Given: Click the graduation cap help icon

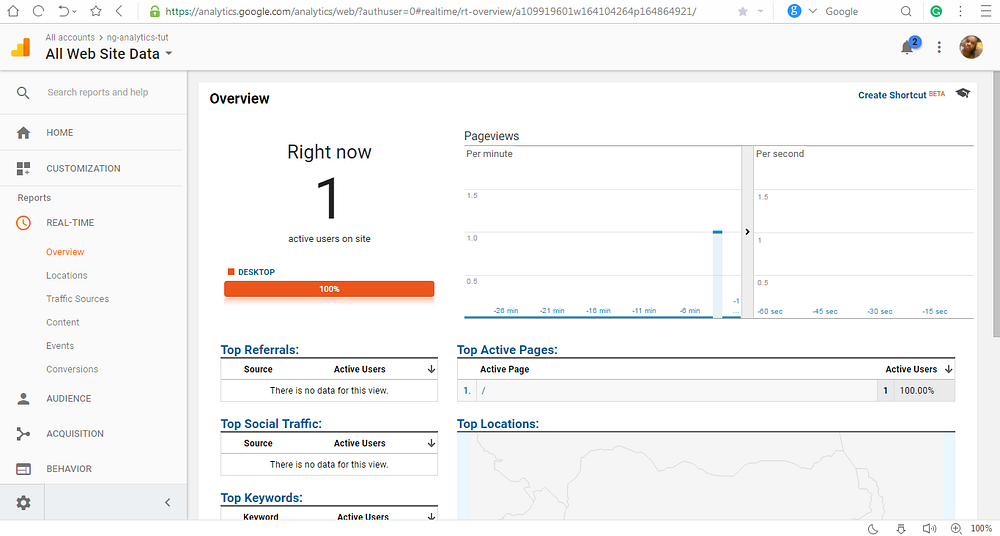Looking at the screenshot, I should pyautogui.click(x=962, y=93).
